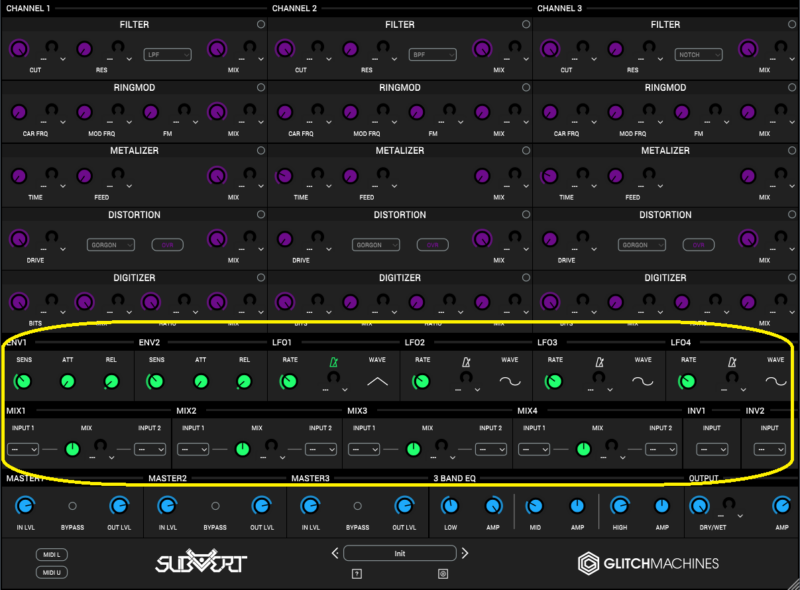Toggle Master1 Bypass button

(x=72, y=507)
